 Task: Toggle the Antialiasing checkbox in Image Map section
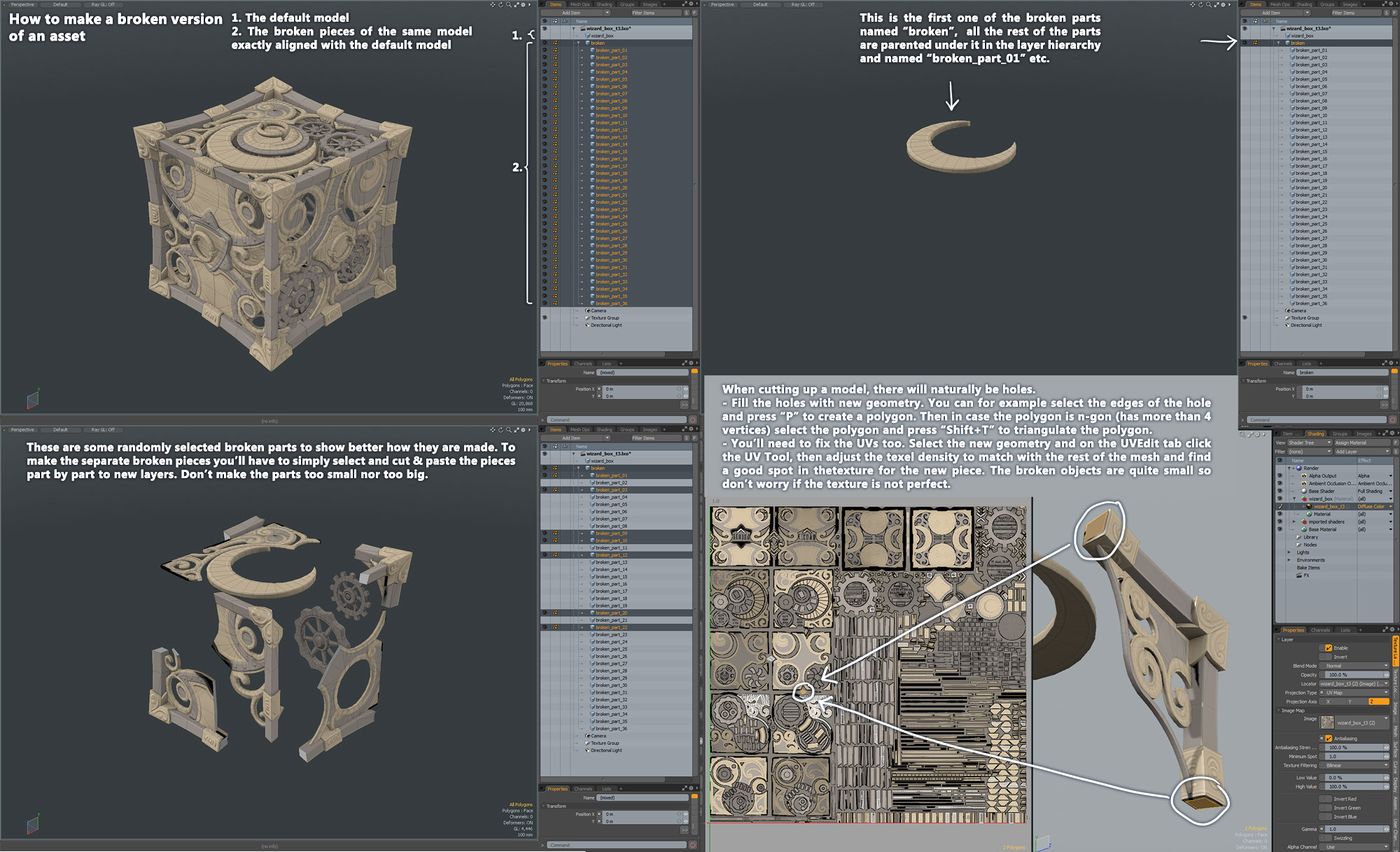[1329, 739]
